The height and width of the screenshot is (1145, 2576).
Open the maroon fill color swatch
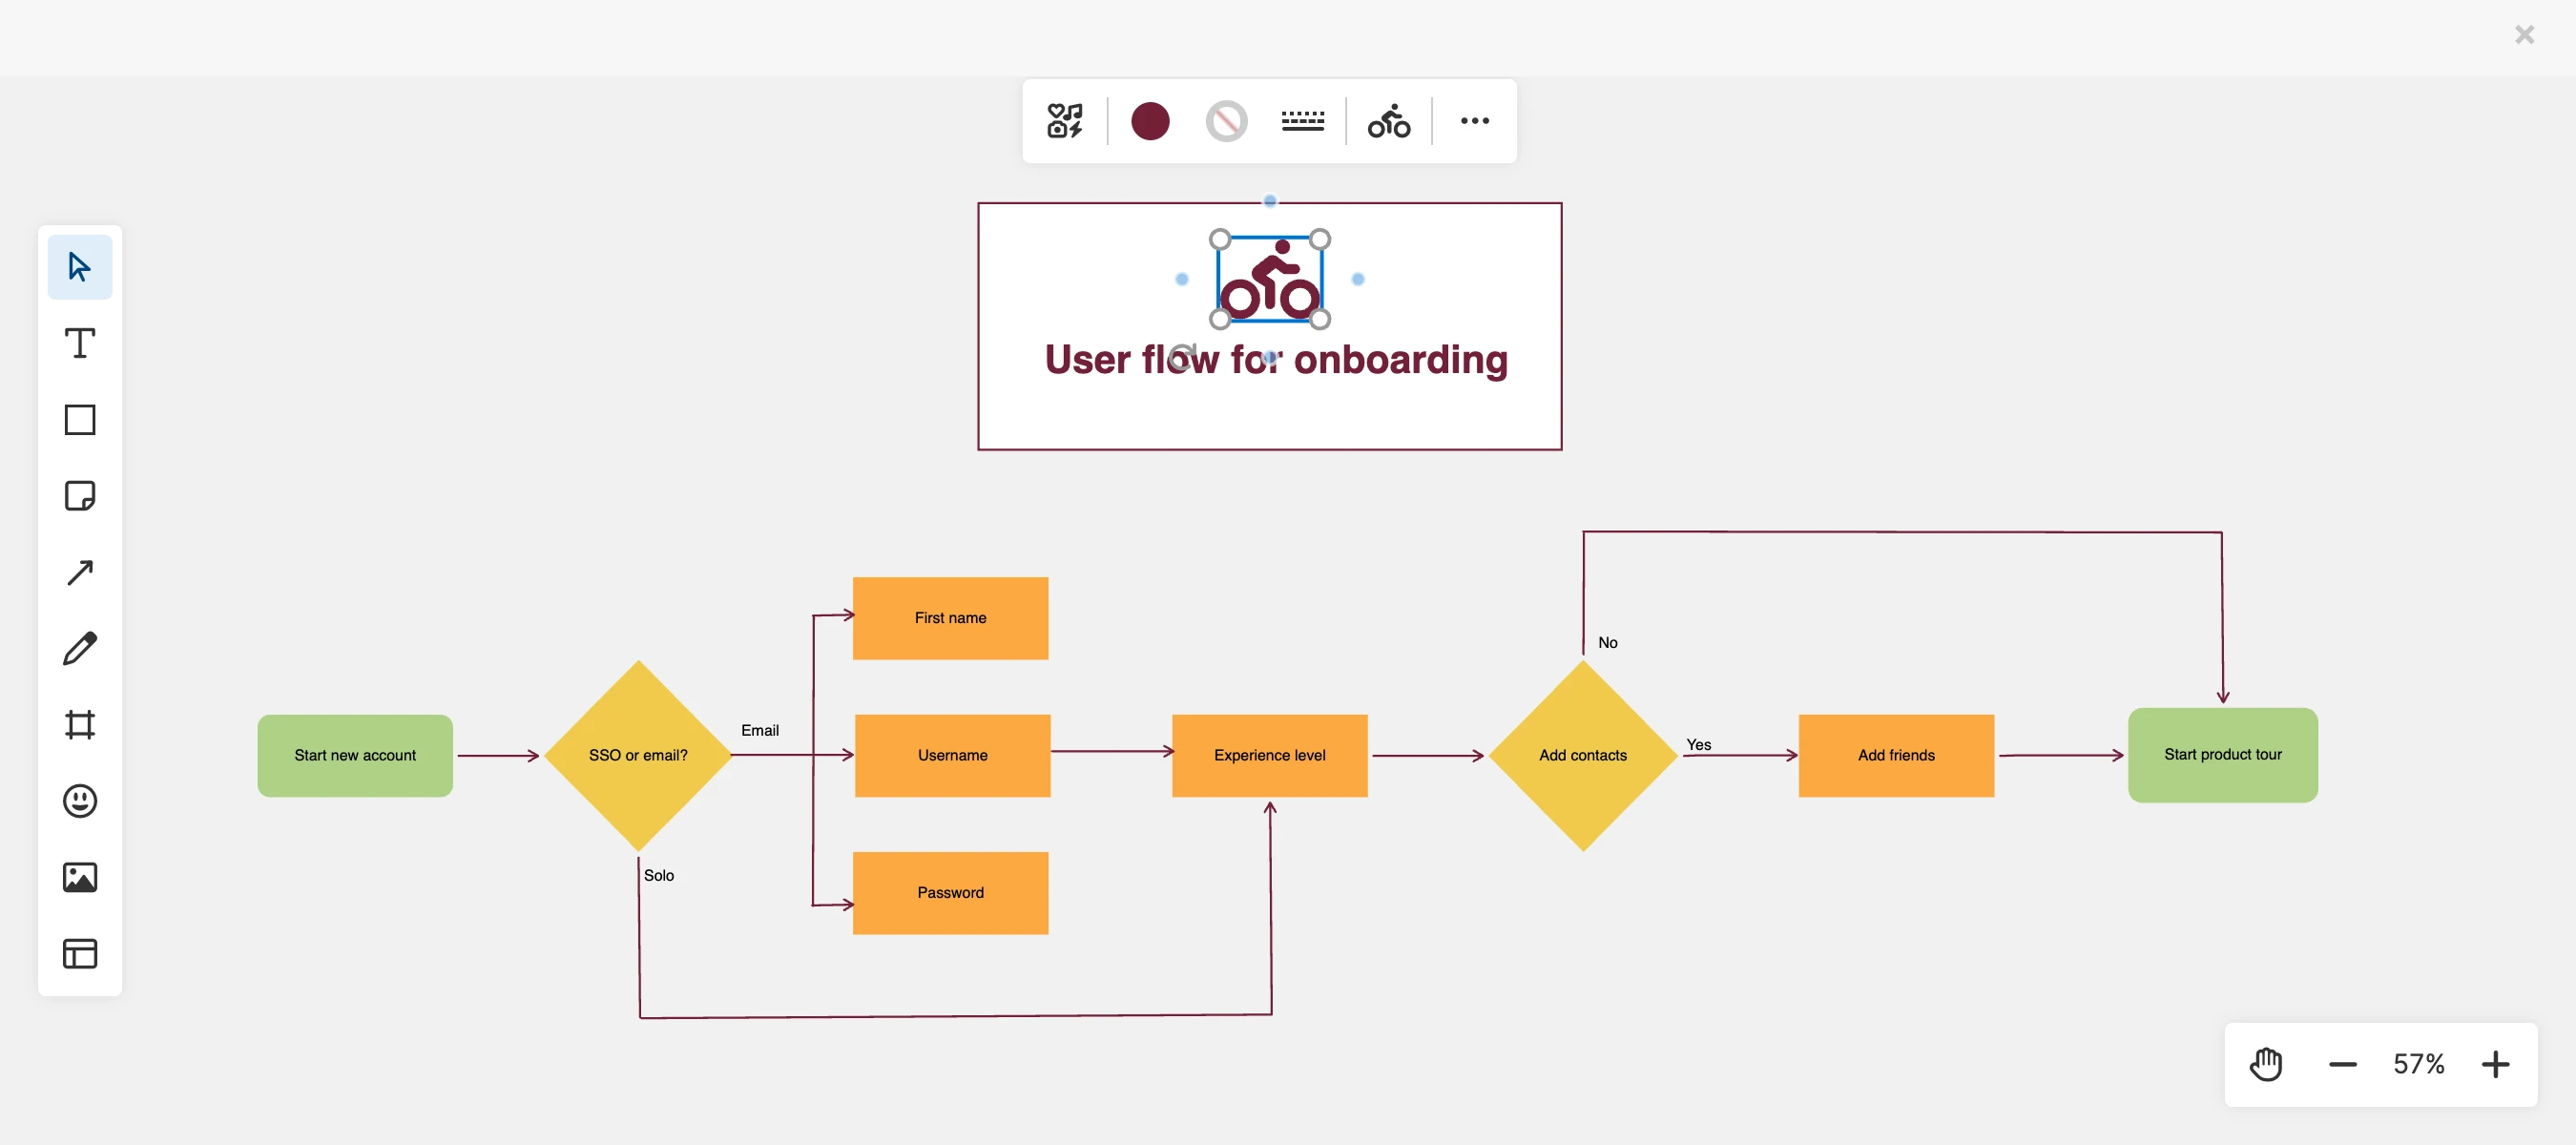click(1150, 120)
